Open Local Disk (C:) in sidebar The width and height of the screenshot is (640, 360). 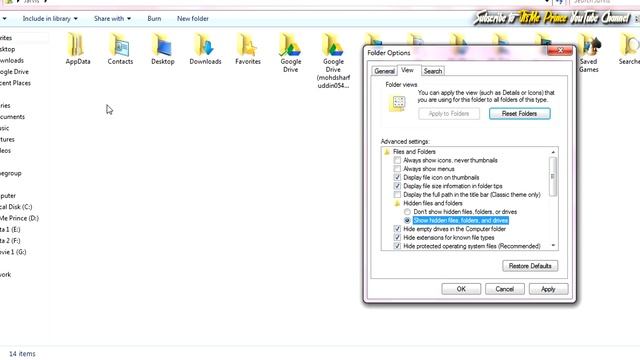pyautogui.click(x=16, y=207)
